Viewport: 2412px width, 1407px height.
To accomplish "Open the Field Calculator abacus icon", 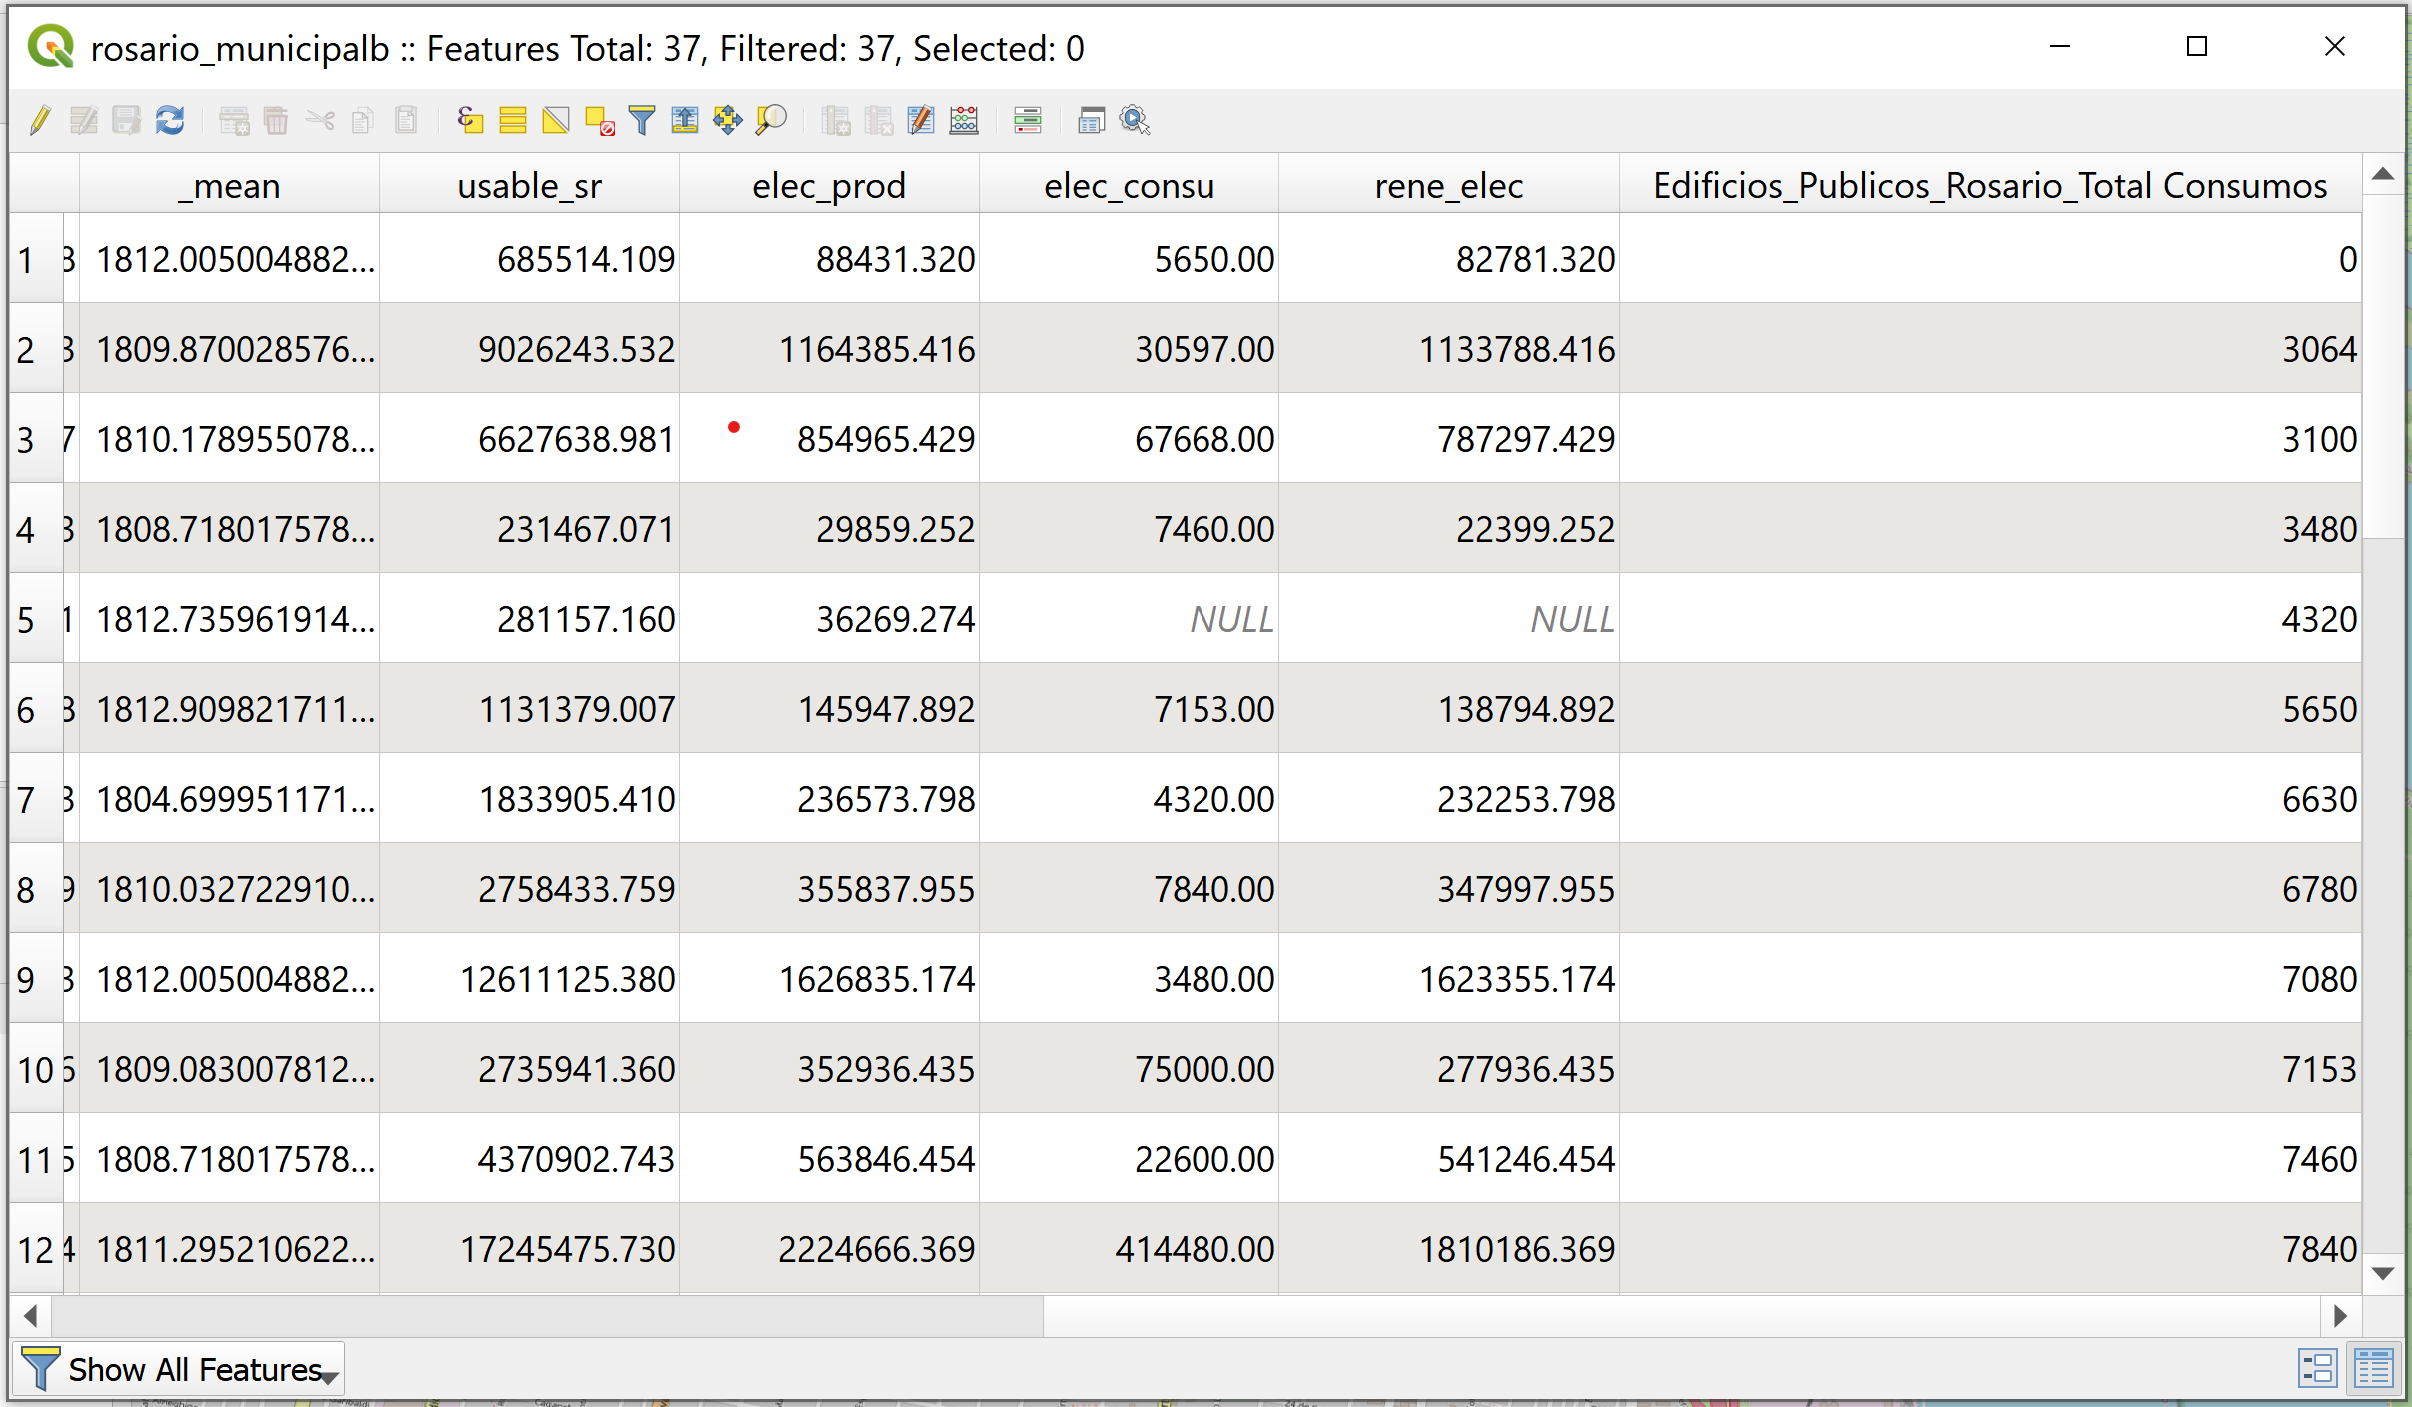I will [964, 121].
